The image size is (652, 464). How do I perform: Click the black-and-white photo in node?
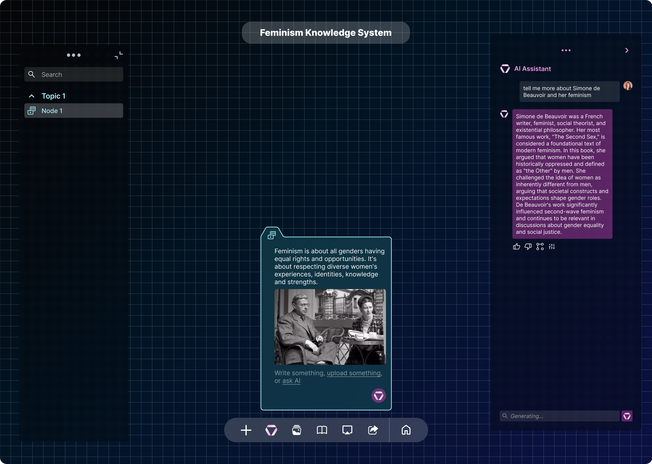pyautogui.click(x=330, y=327)
